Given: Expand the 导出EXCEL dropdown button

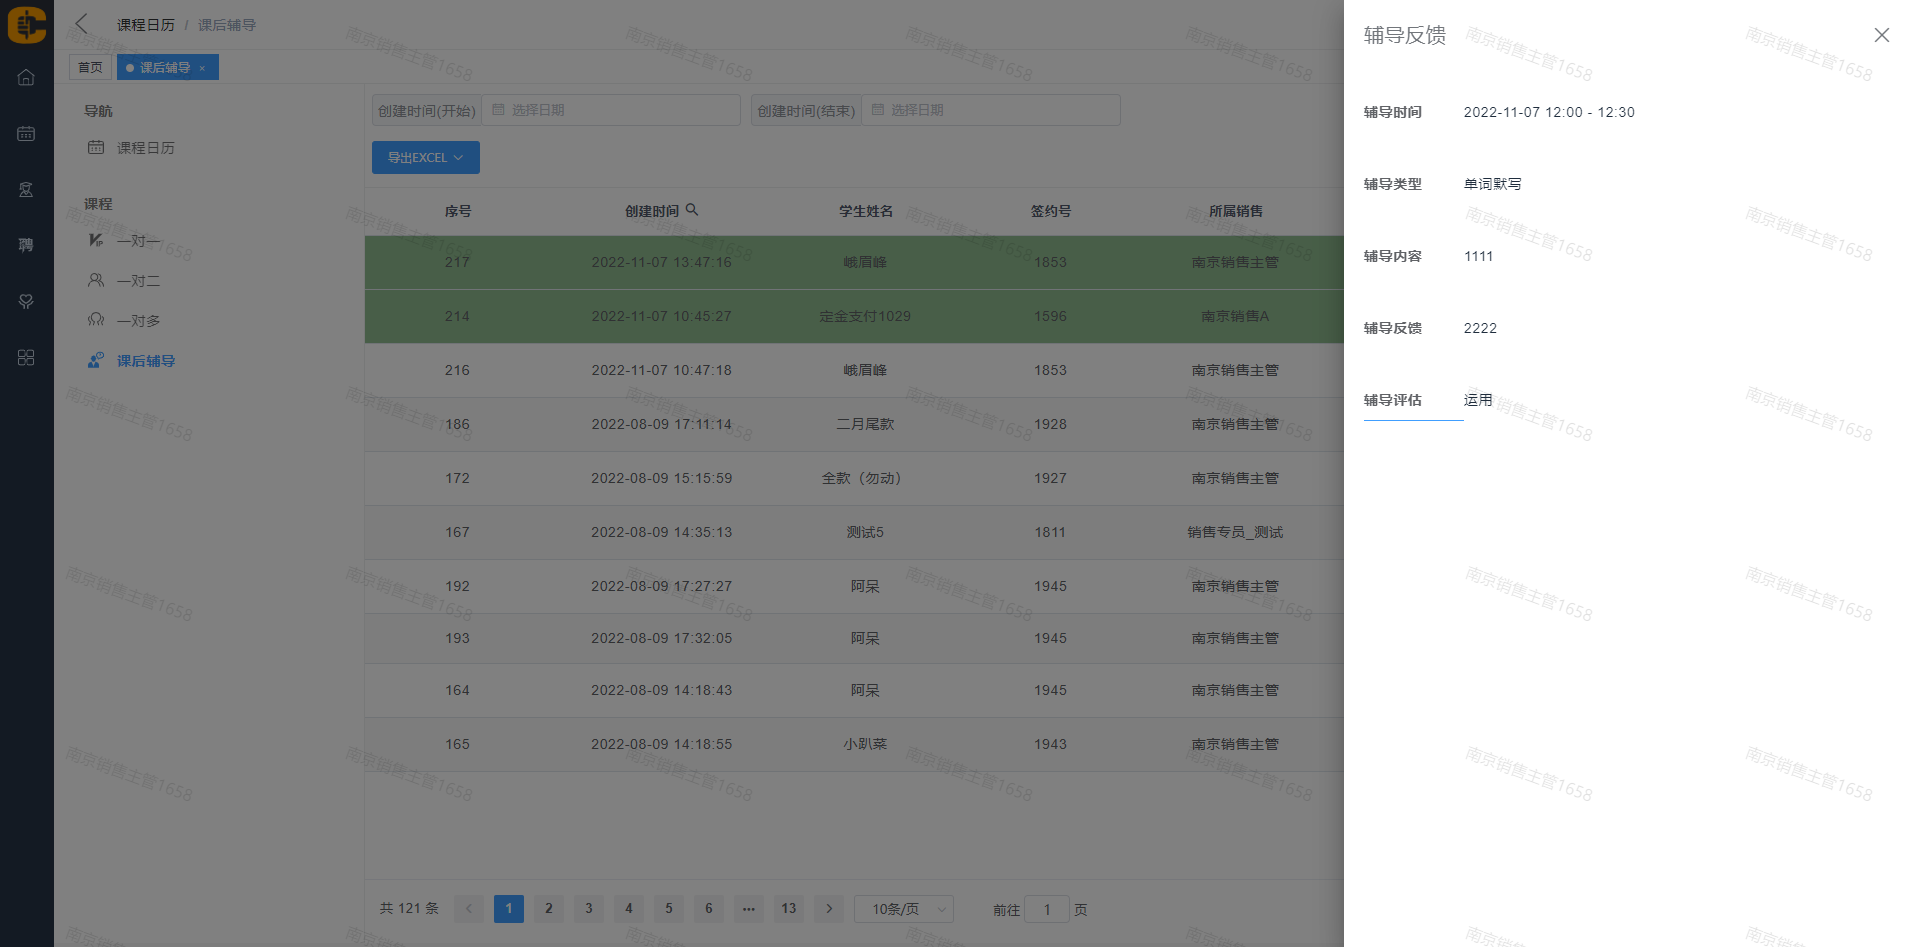Looking at the screenshot, I should [425, 158].
